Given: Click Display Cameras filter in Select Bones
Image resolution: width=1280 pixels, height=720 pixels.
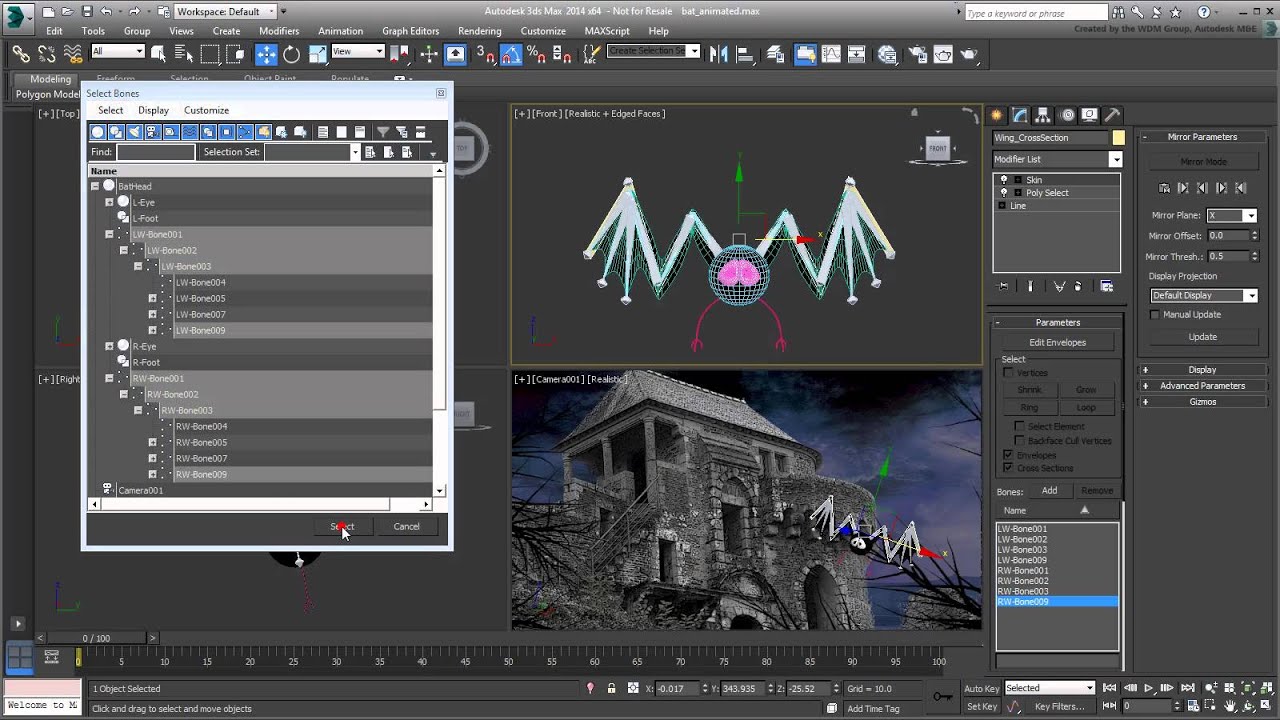Looking at the screenshot, I should 152,132.
